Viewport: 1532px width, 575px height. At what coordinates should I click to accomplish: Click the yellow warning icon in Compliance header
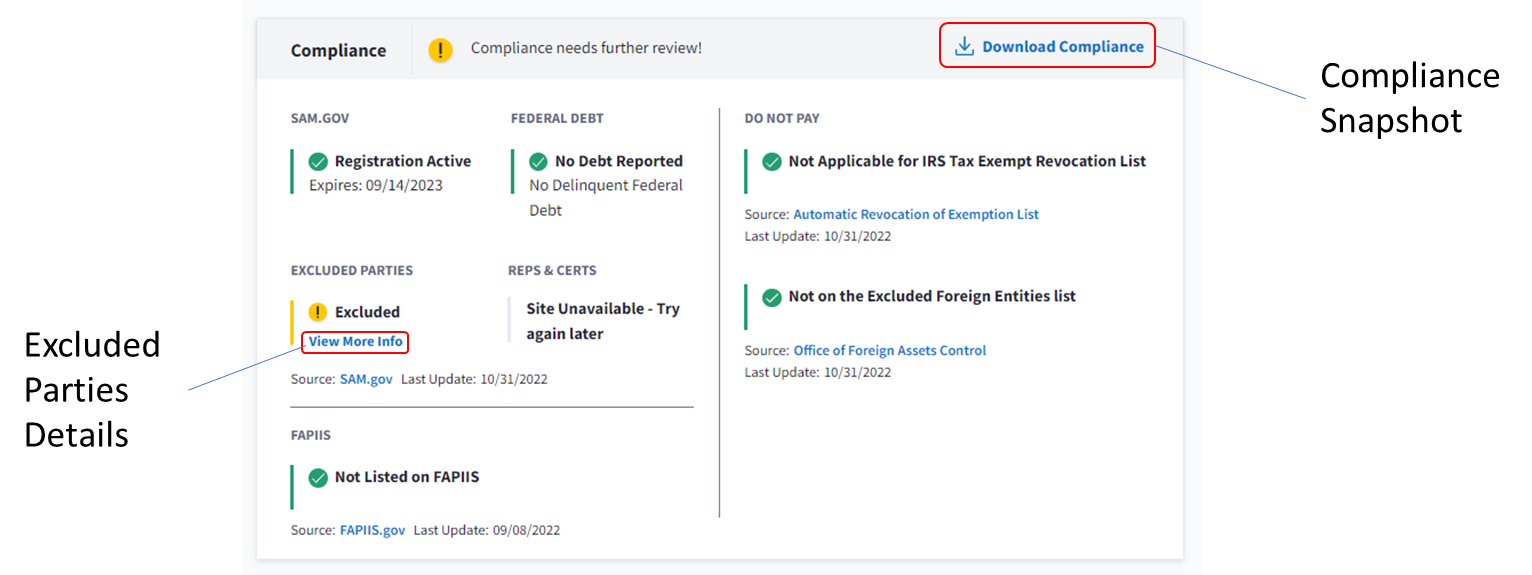(440, 49)
